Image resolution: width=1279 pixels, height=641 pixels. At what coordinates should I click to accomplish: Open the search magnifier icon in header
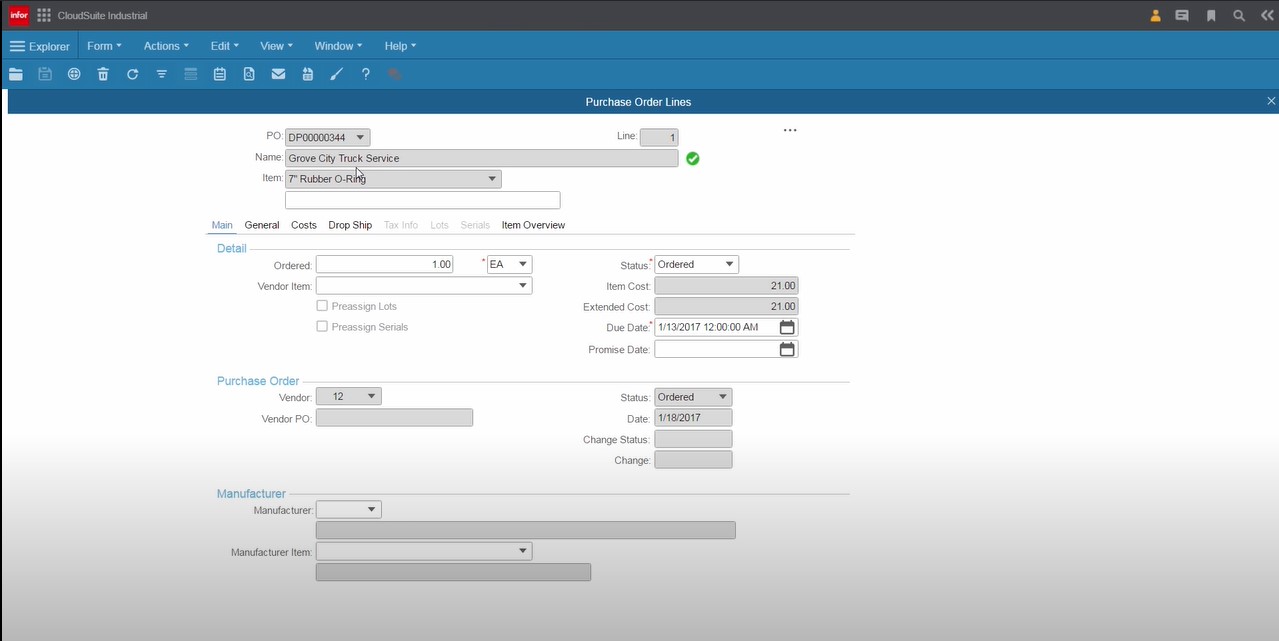(1239, 16)
